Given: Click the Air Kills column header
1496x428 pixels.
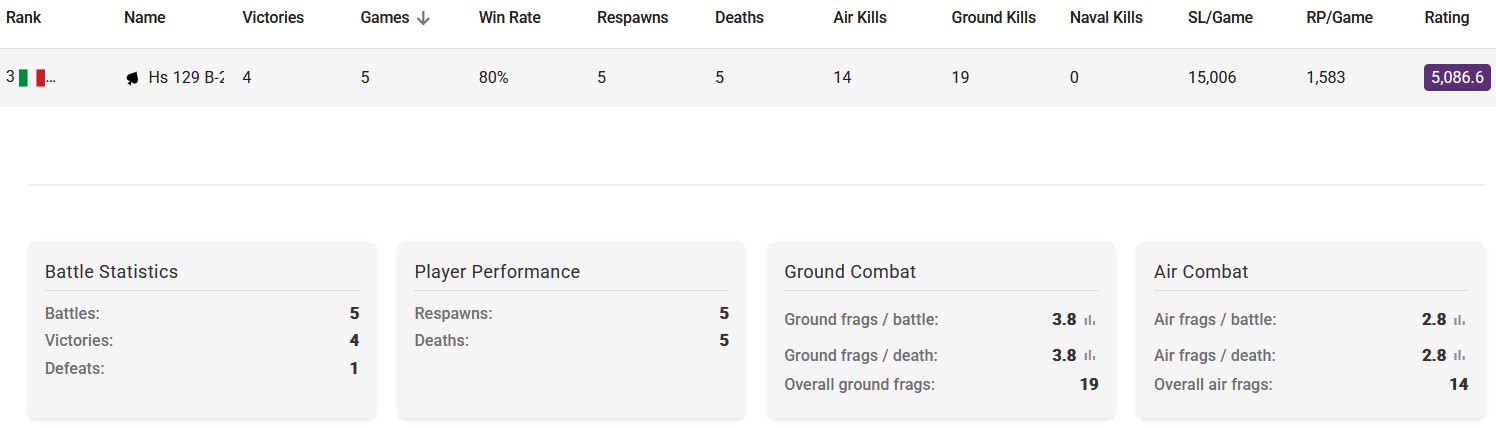Looking at the screenshot, I should (x=860, y=18).
